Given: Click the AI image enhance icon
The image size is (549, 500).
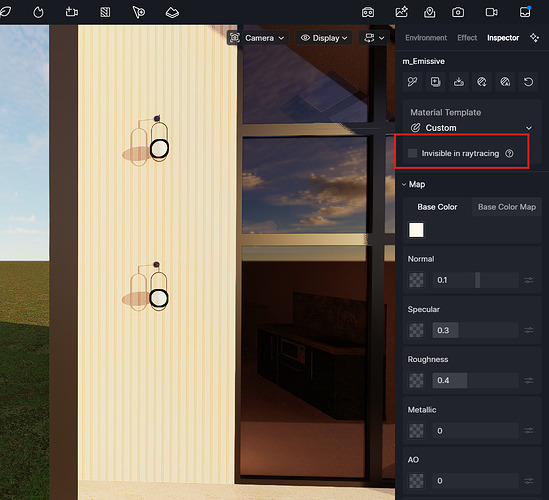Looking at the screenshot, I should (401, 12).
